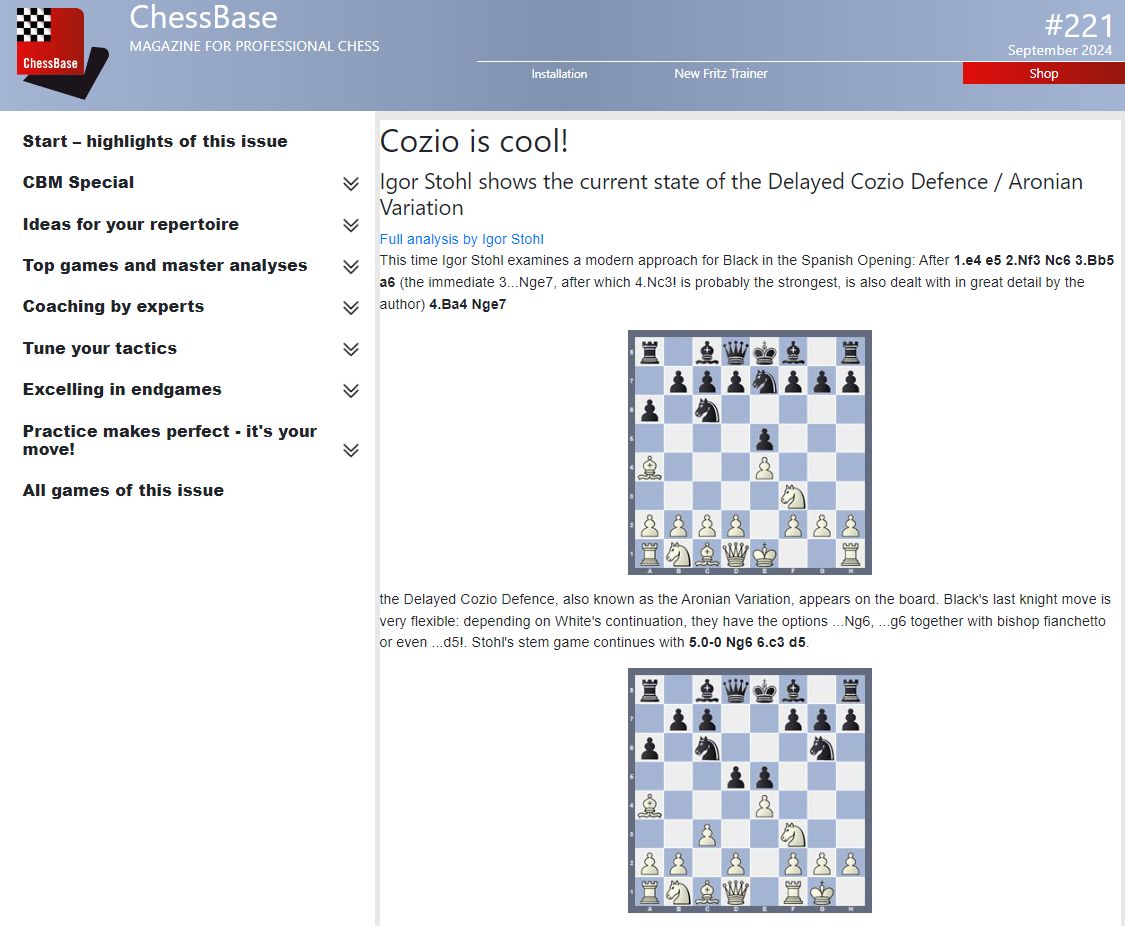Screen dimensions: 1125x926
Task: Open the New Fritz Trainer menu item
Action: coord(720,74)
